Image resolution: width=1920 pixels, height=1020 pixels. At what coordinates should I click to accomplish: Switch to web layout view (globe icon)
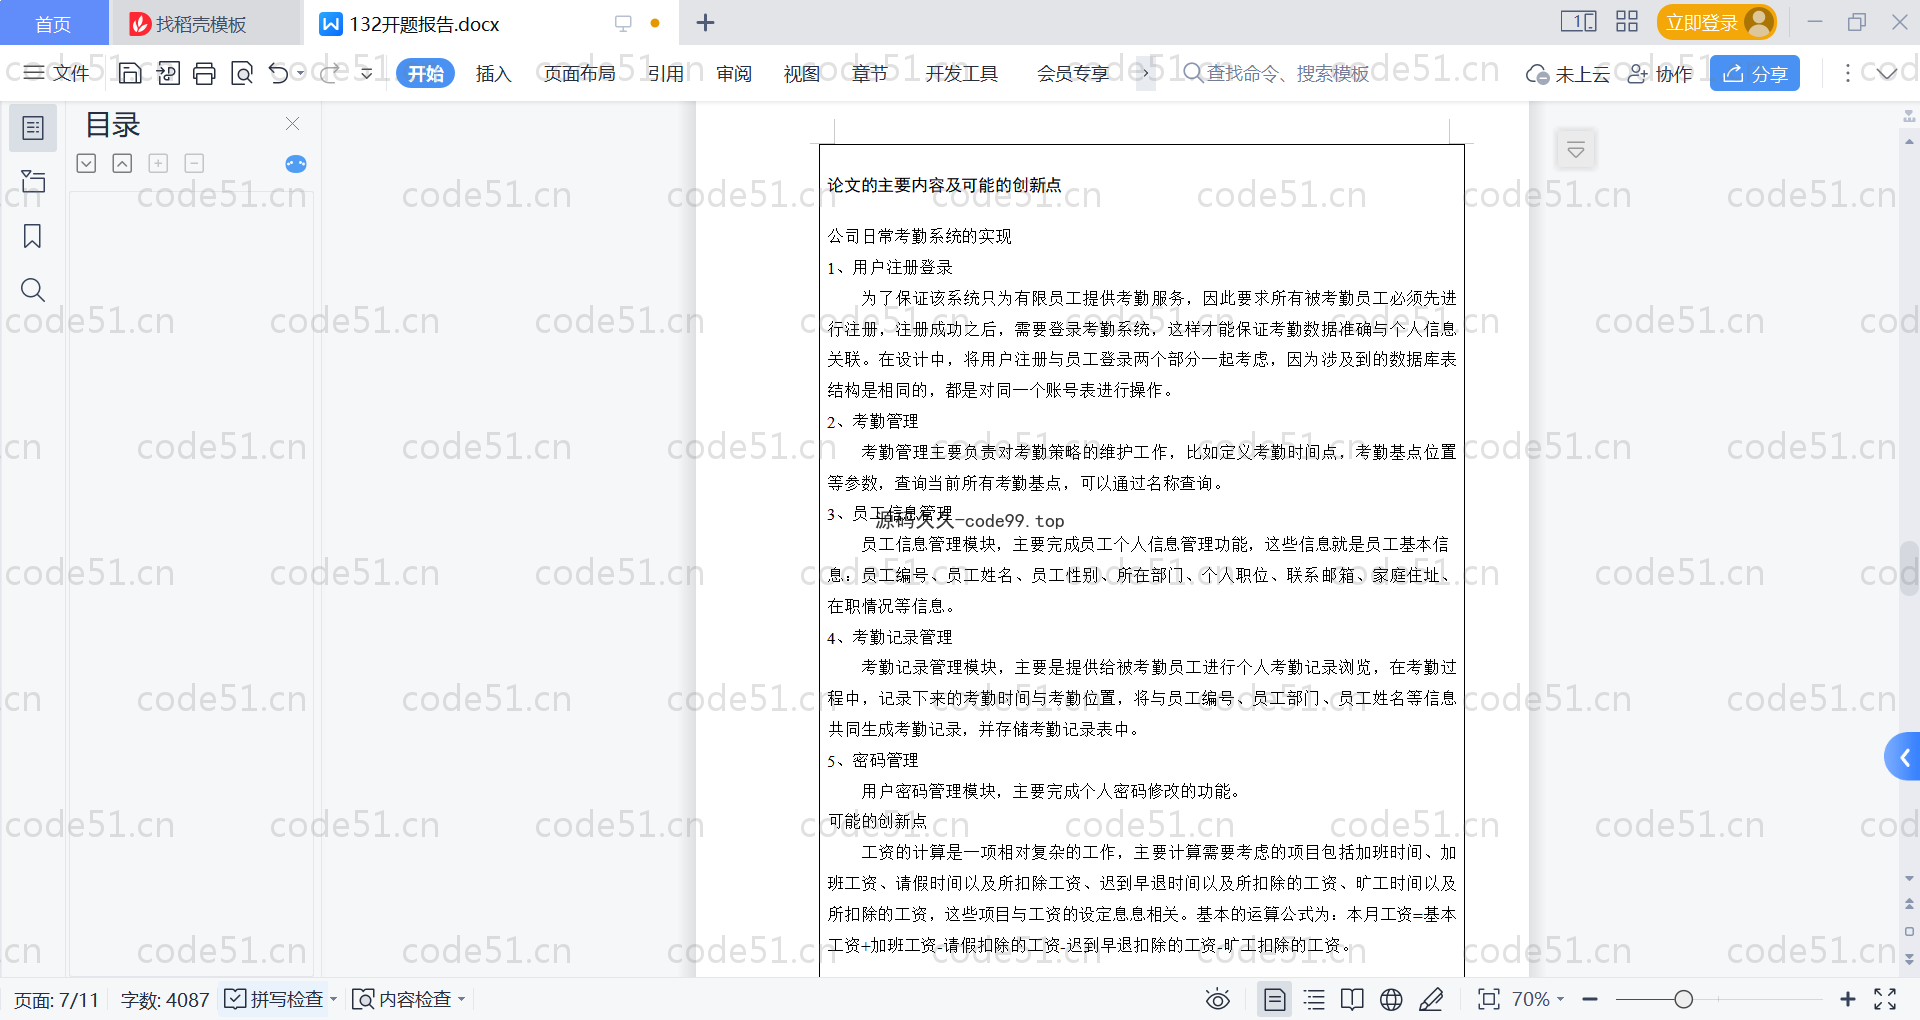pyautogui.click(x=1391, y=999)
